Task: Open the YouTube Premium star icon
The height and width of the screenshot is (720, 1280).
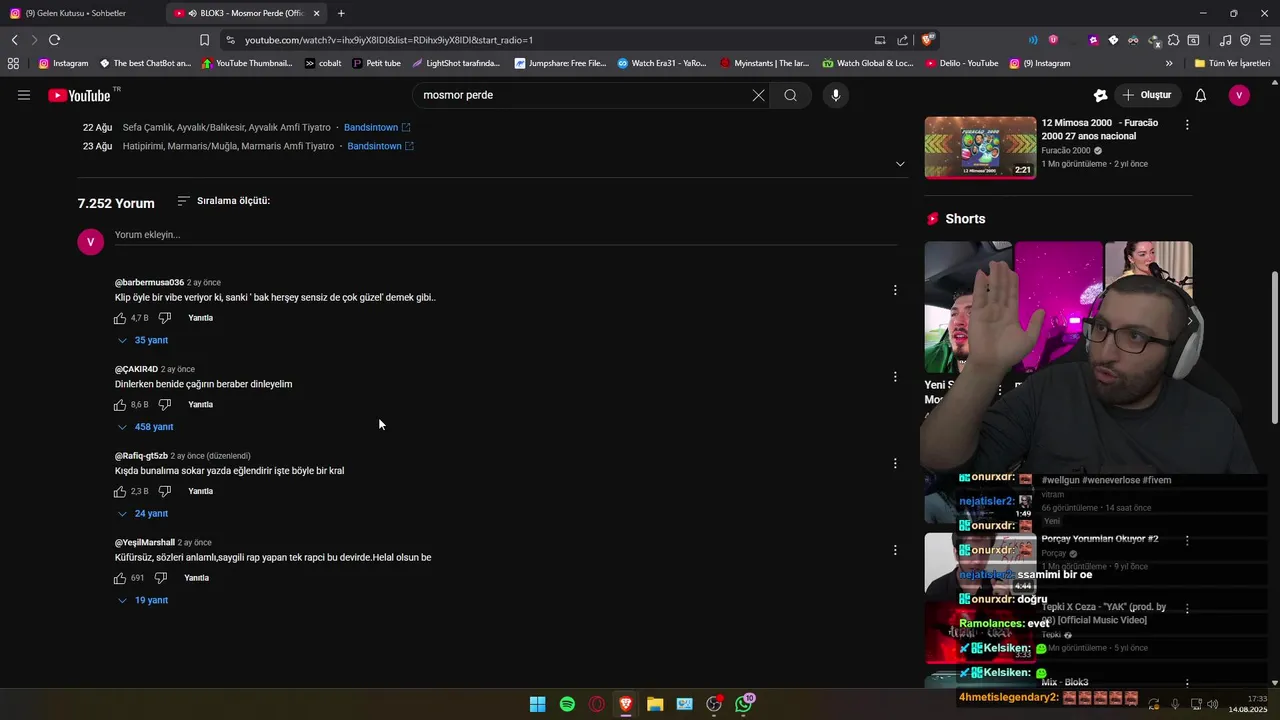Action: coord(1100,95)
